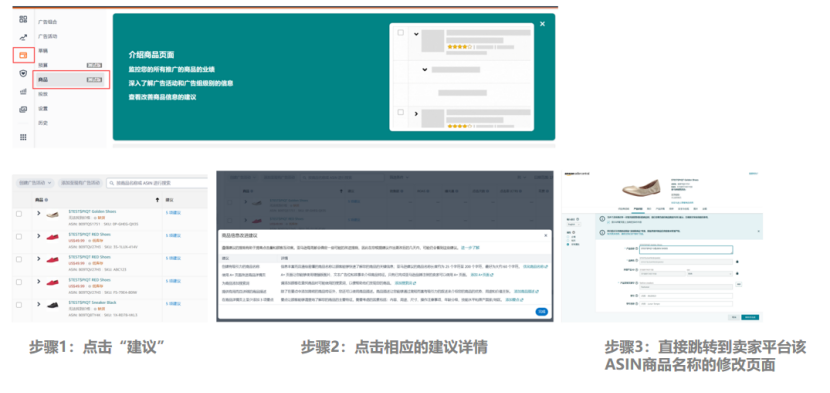Click the info icon beside 商品 header

point(46,200)
